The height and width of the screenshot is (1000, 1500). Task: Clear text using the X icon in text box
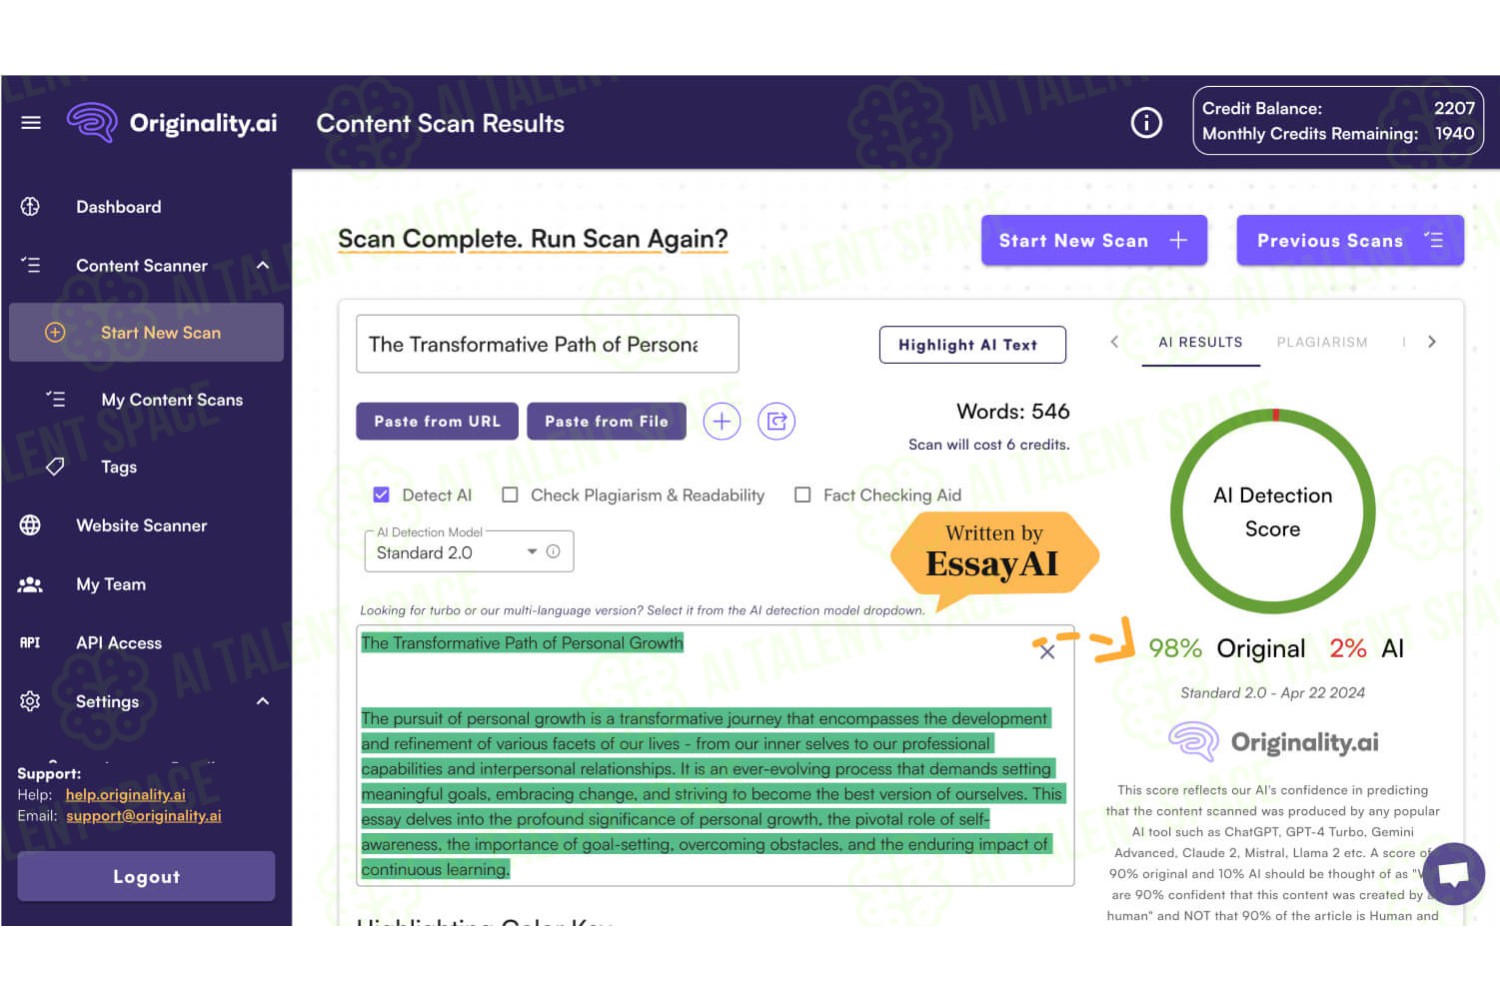(1047, 652)
